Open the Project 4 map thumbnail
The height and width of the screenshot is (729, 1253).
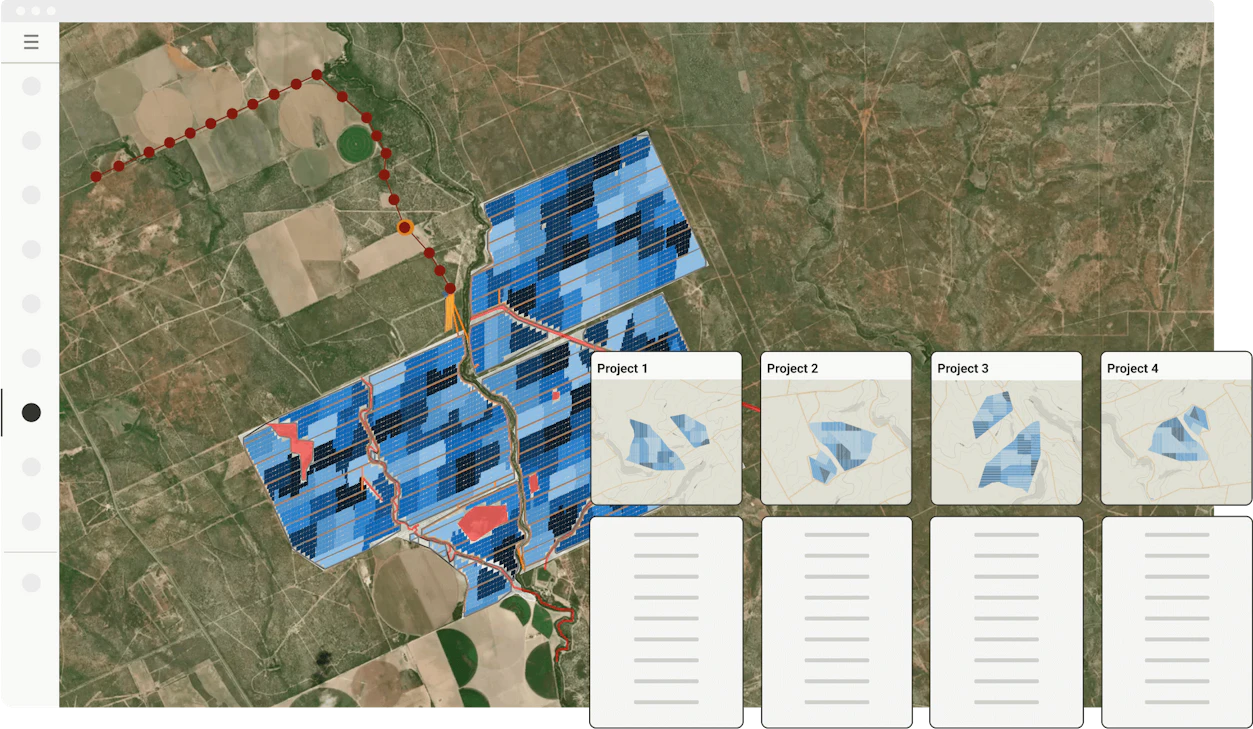1176,442
